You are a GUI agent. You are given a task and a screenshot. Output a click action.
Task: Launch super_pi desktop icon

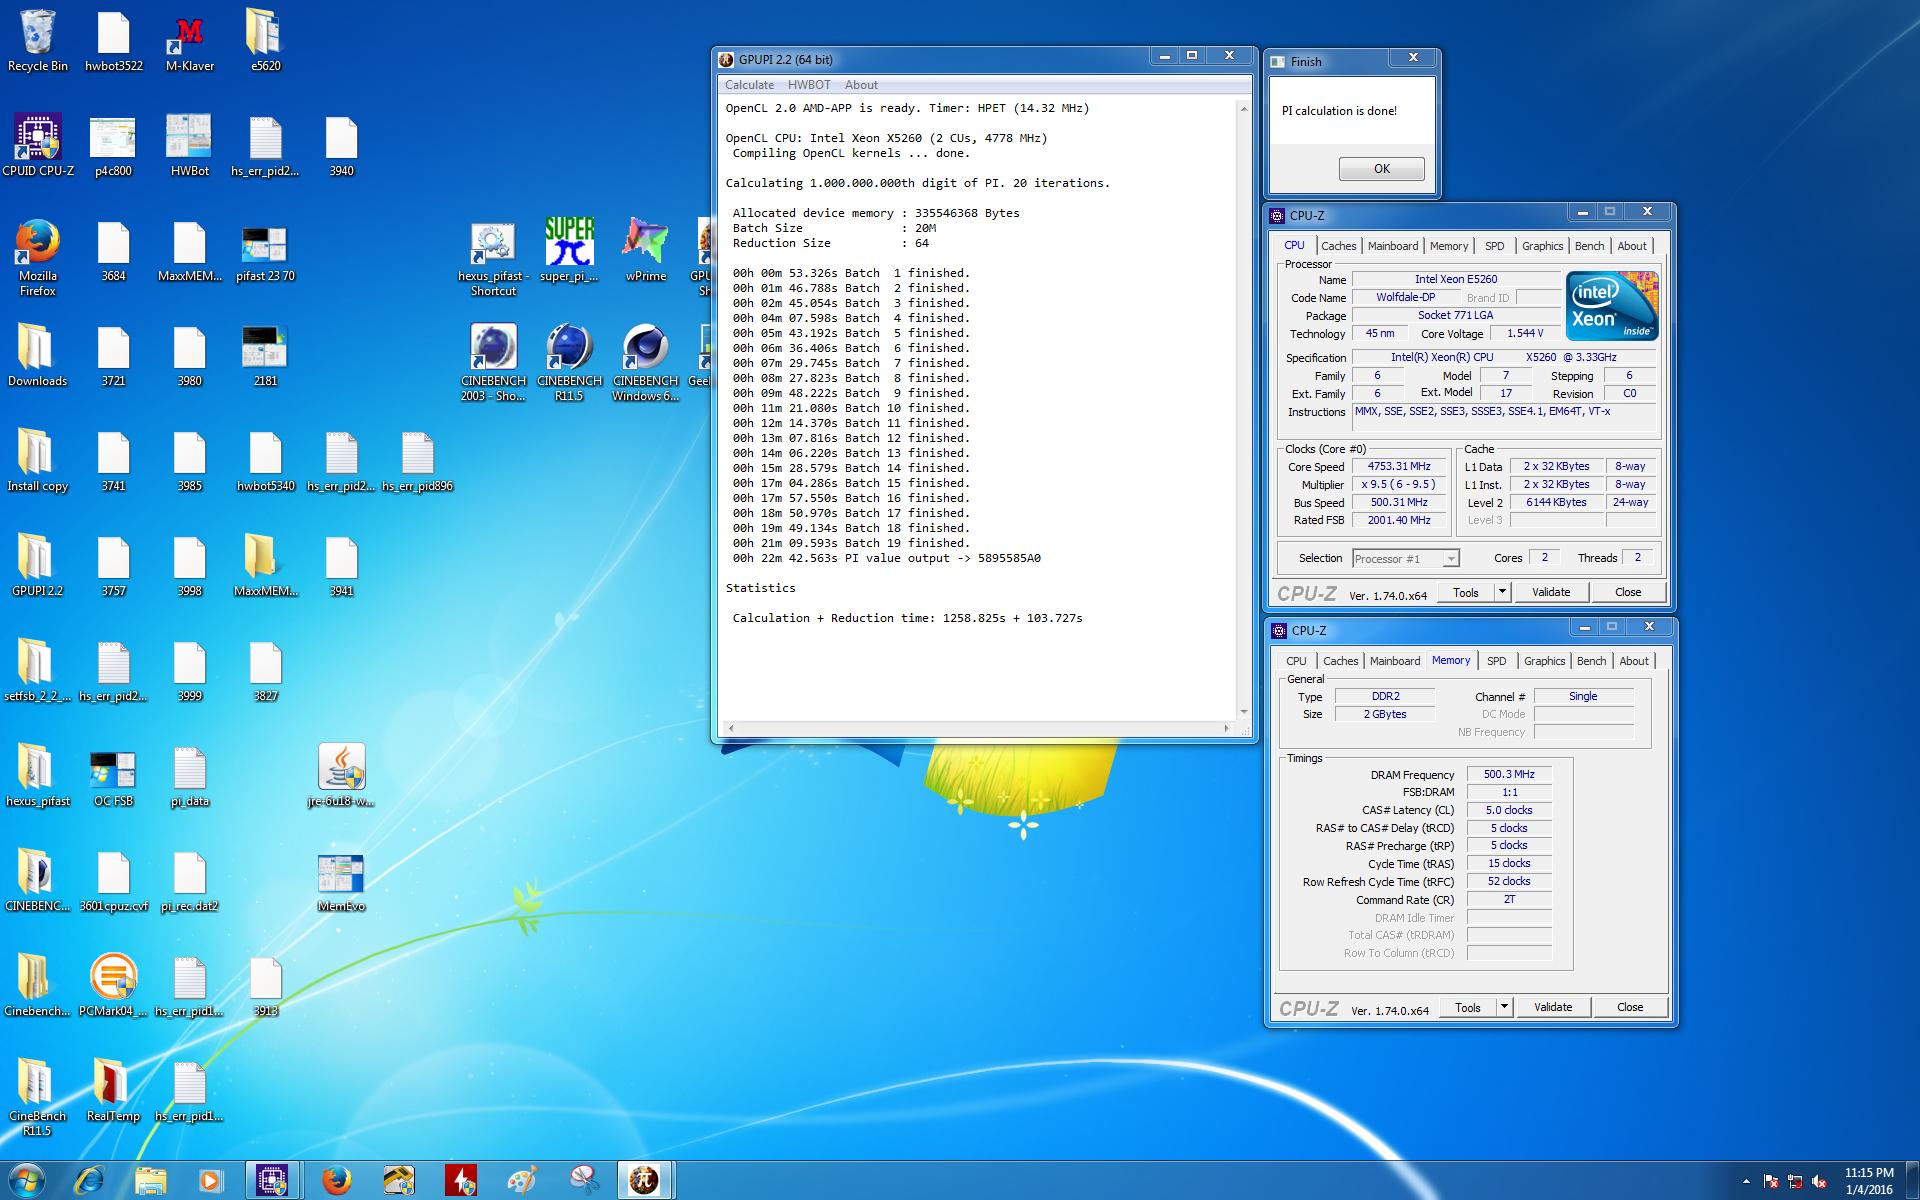pyautogui.click(x=569, y=251)
